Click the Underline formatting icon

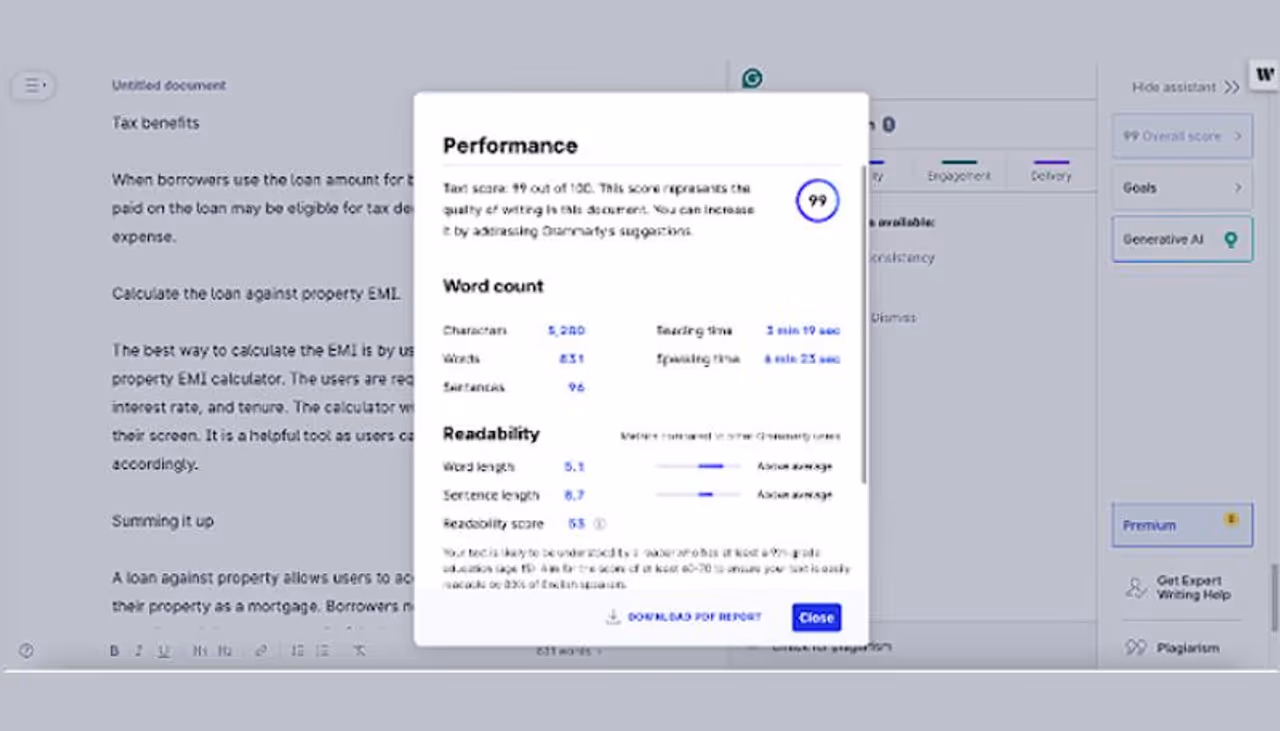(164, 651)
